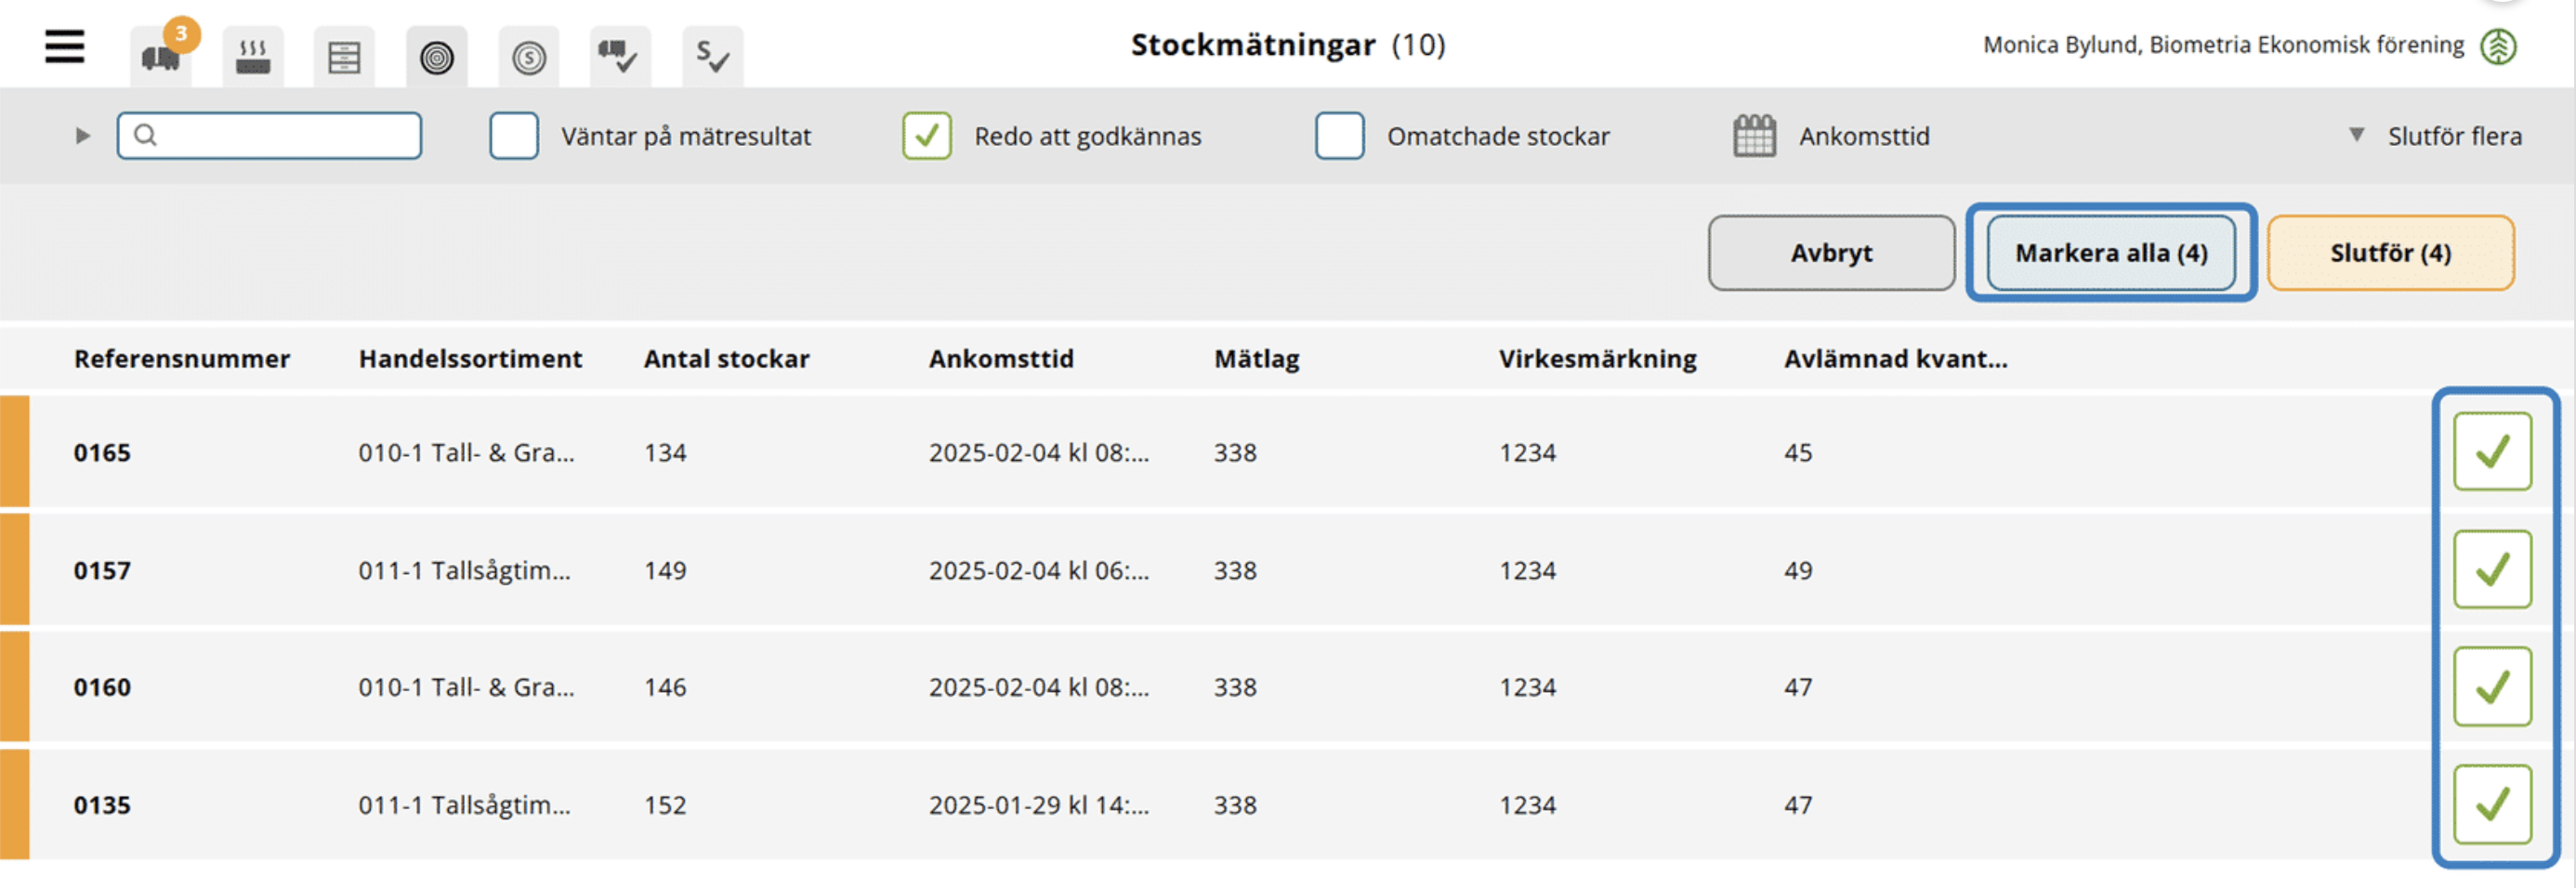The image size is (2576, 888).
Task: Collapse the Slutför flera dropdown
Action: [2434, 136]
